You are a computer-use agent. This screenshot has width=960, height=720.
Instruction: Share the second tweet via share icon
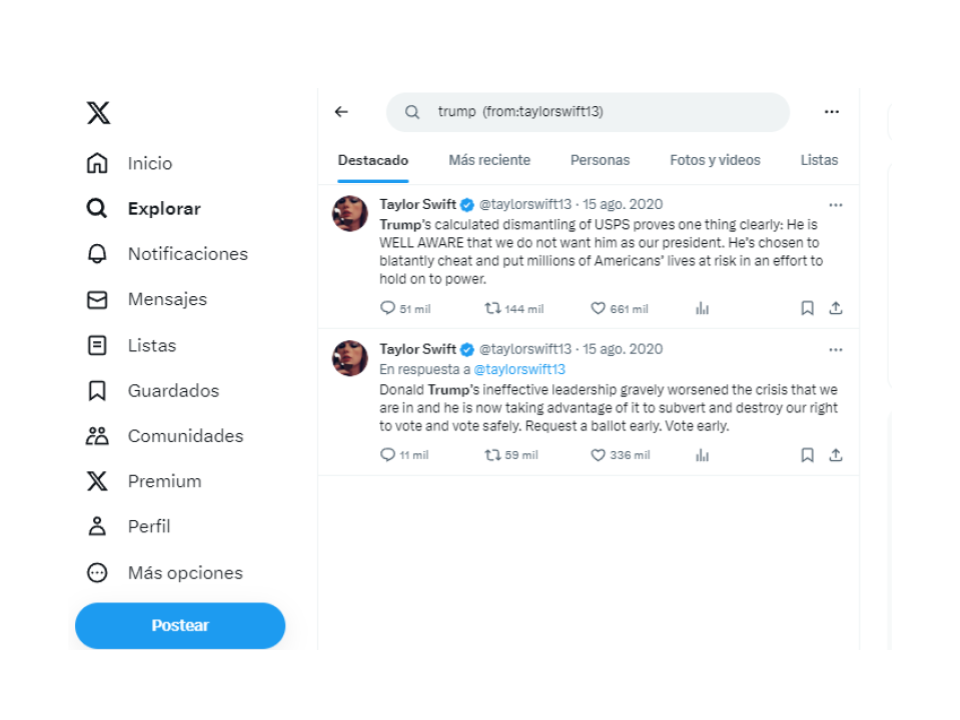point(836,455)
